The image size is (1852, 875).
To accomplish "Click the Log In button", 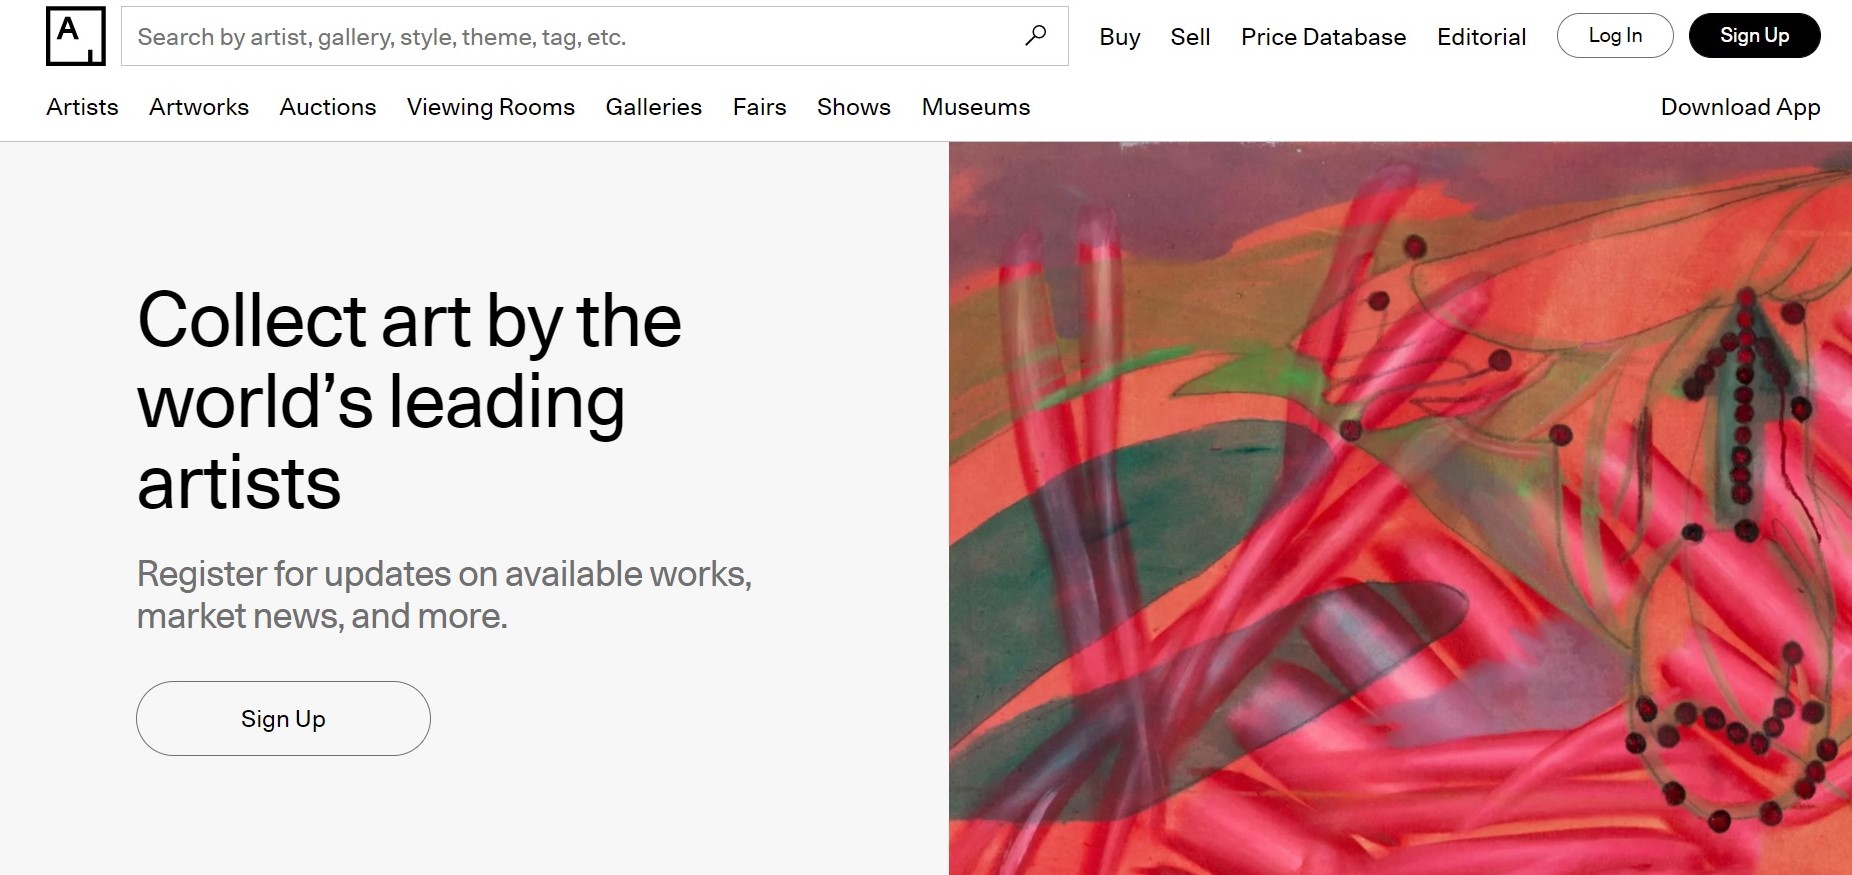I will click(1615, 36).
